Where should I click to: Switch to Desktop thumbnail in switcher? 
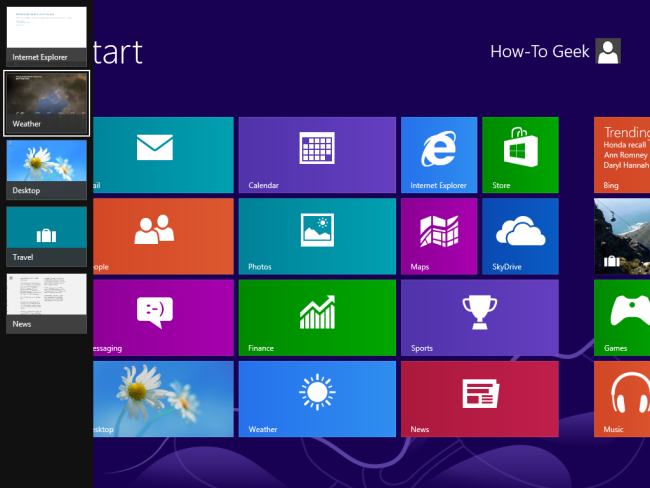[x=46, y=170]
